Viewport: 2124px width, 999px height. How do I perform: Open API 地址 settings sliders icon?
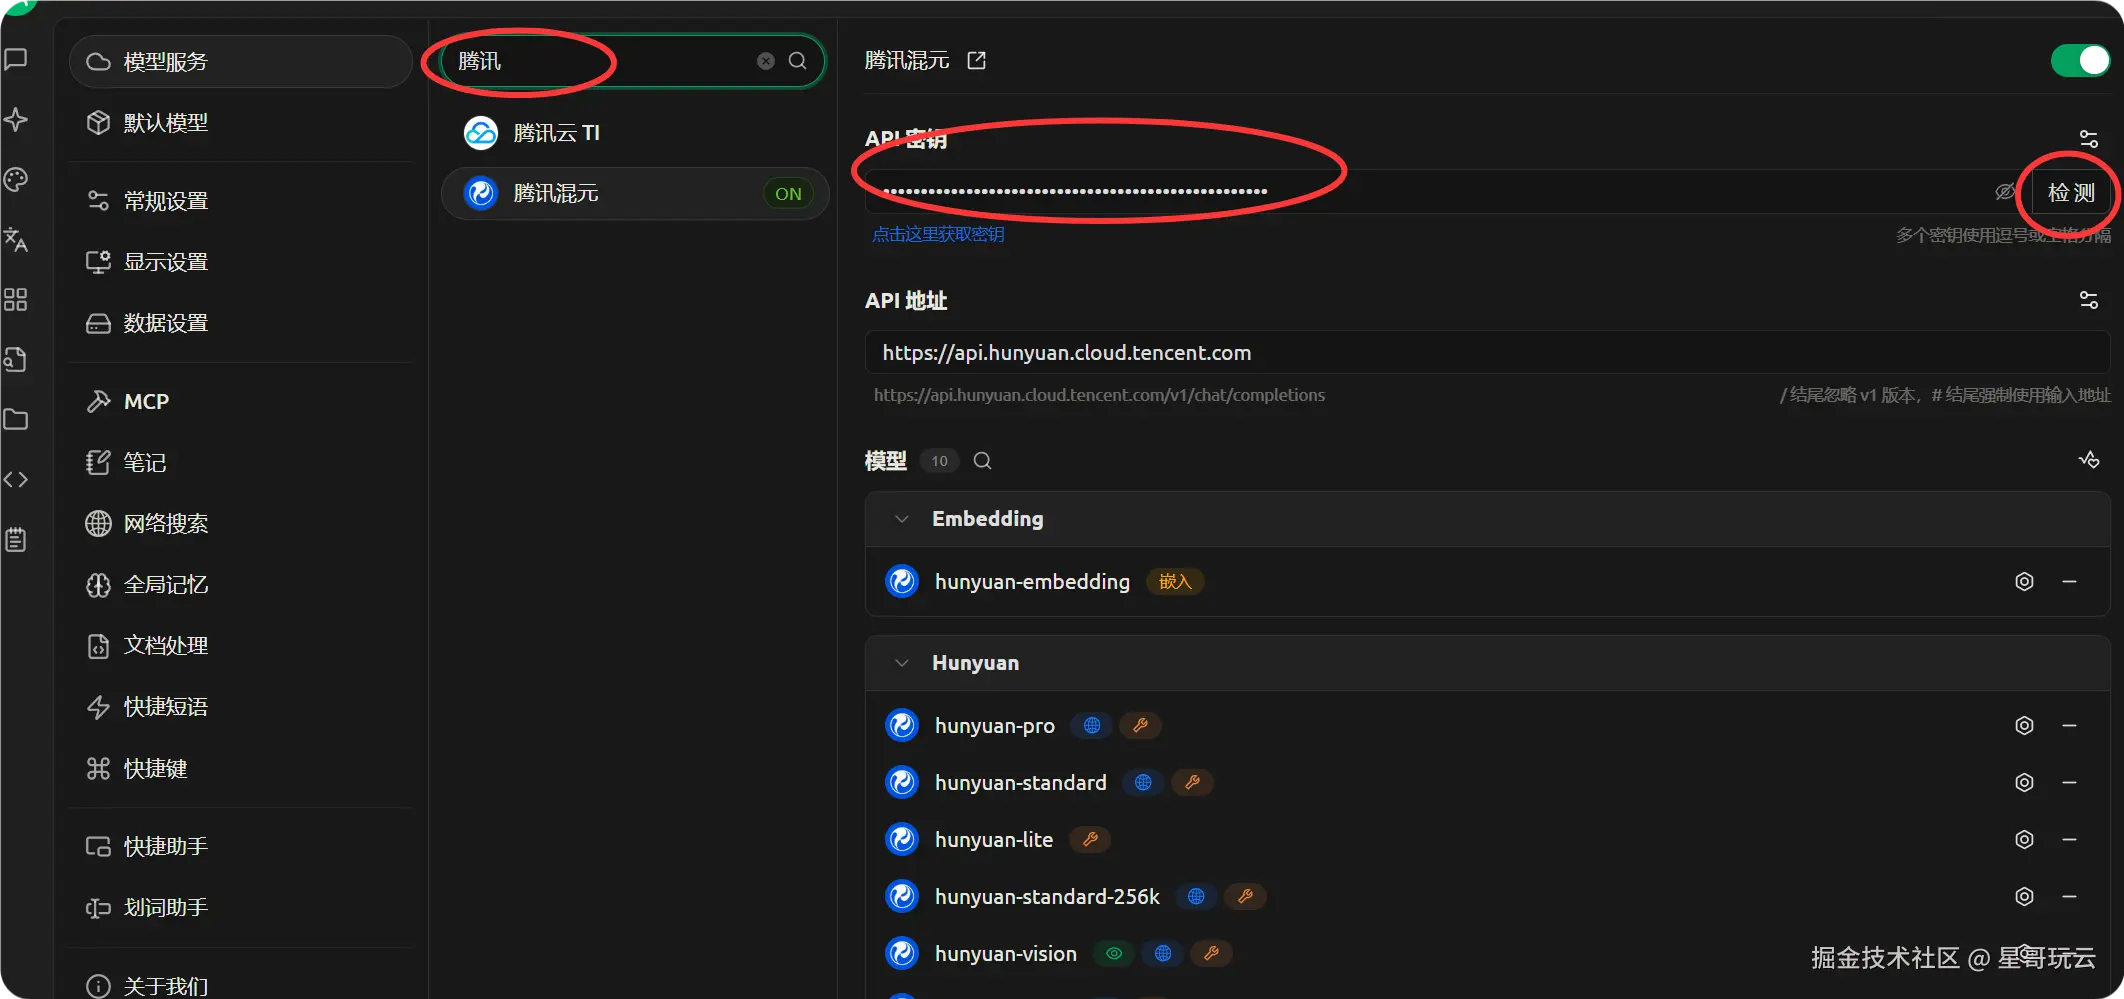click(x=2089, y=300)
